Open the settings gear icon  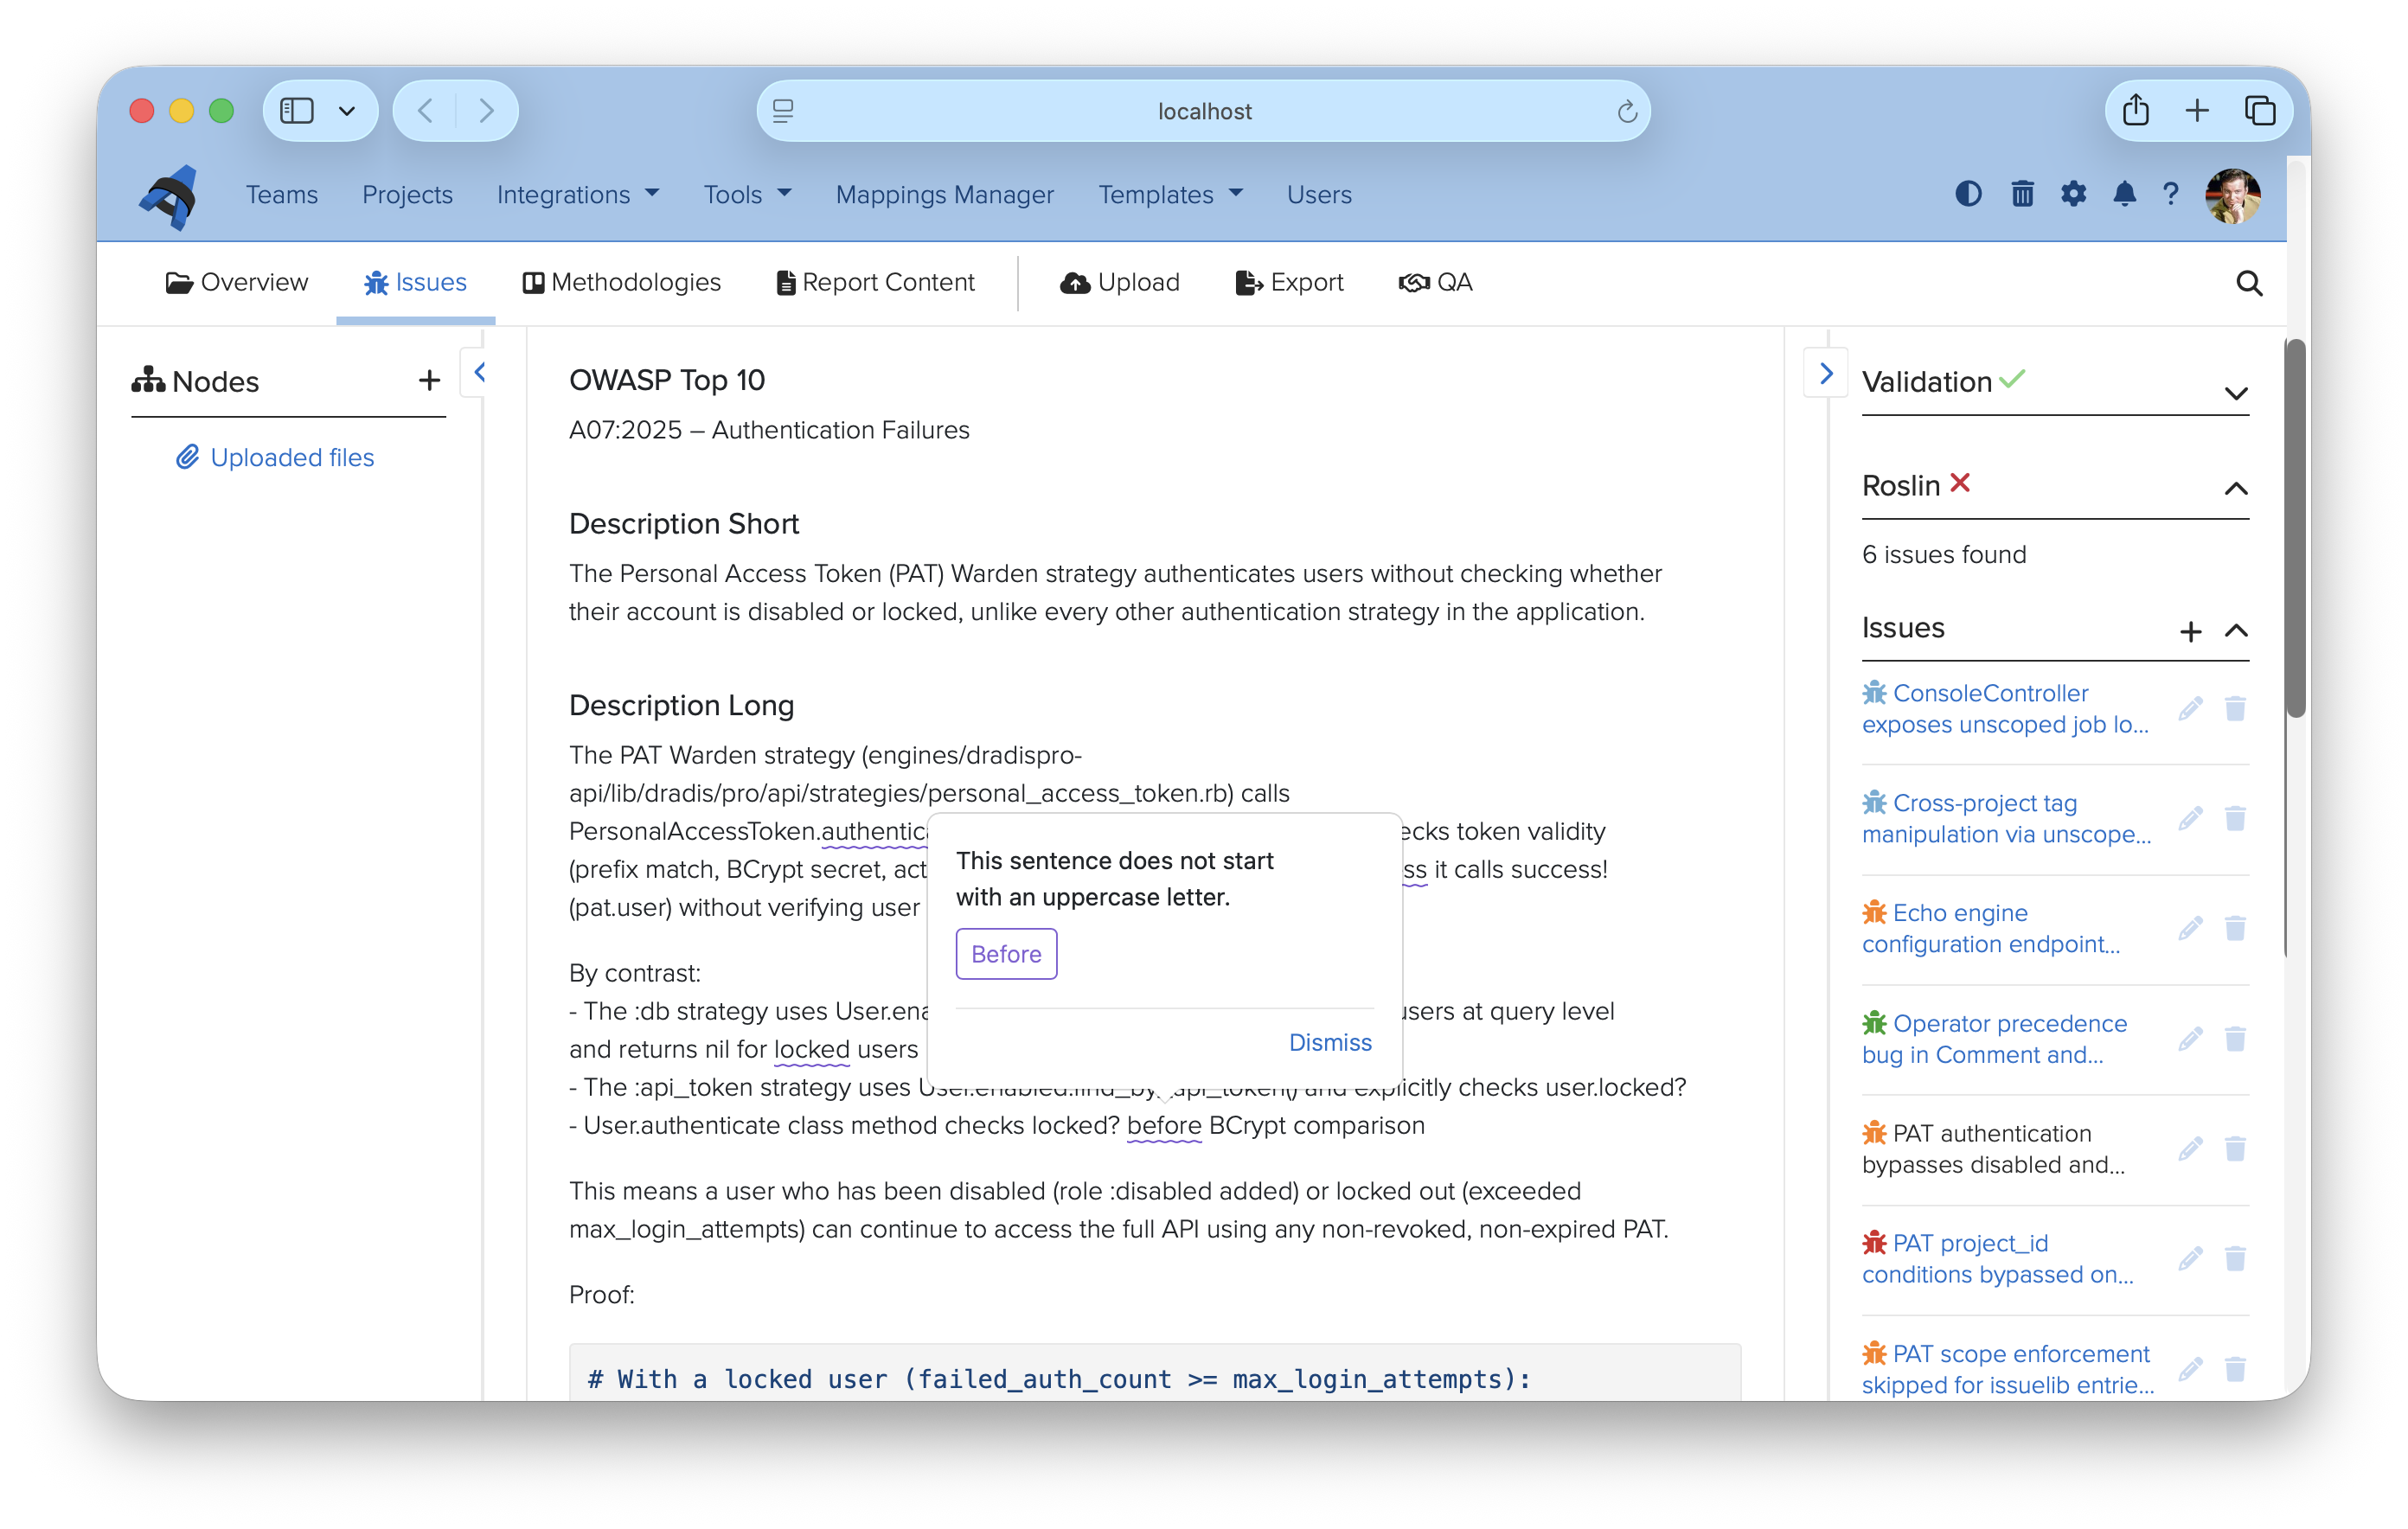(x=2073, y=194)
